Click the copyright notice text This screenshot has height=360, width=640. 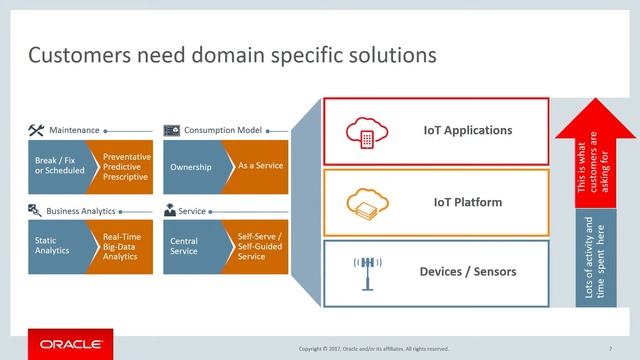pos(373,349)
